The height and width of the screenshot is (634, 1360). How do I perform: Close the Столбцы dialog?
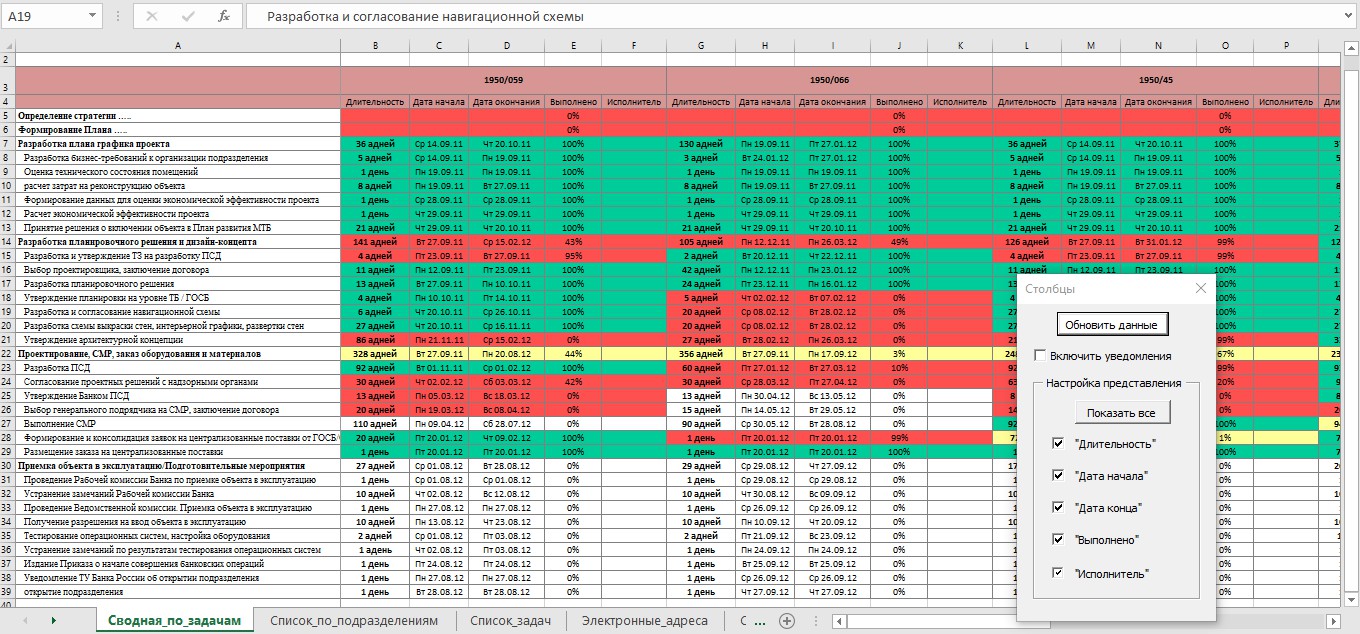click(x=1201, y=288)
